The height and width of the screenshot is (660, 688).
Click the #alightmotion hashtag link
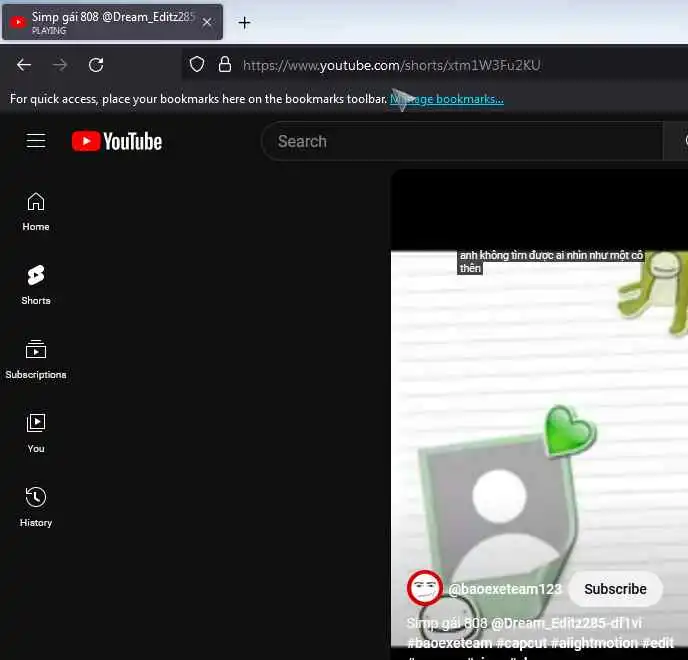[595, 643]
